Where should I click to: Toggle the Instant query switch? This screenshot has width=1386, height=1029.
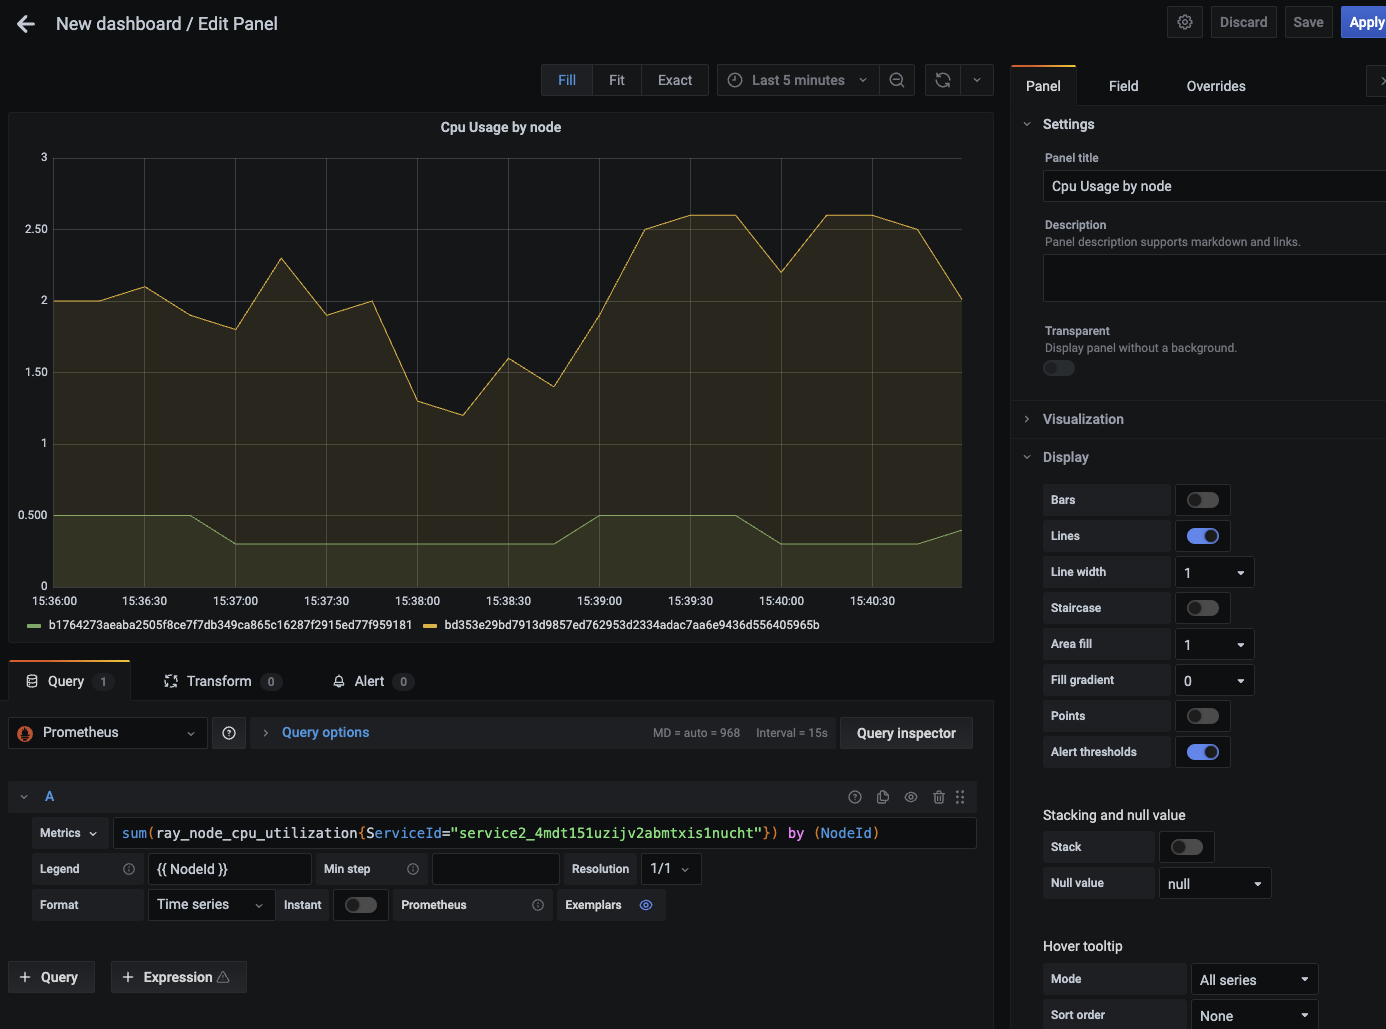(x=361, y=905)
